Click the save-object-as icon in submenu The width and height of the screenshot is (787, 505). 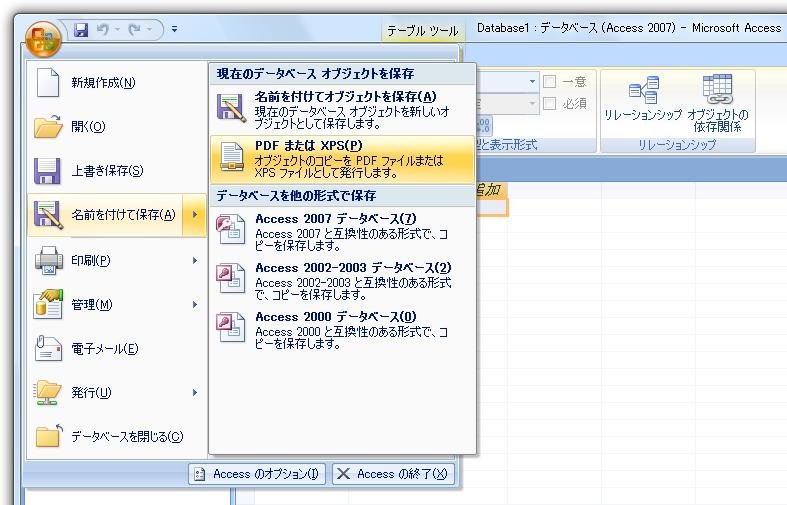(x=231, y=108)
